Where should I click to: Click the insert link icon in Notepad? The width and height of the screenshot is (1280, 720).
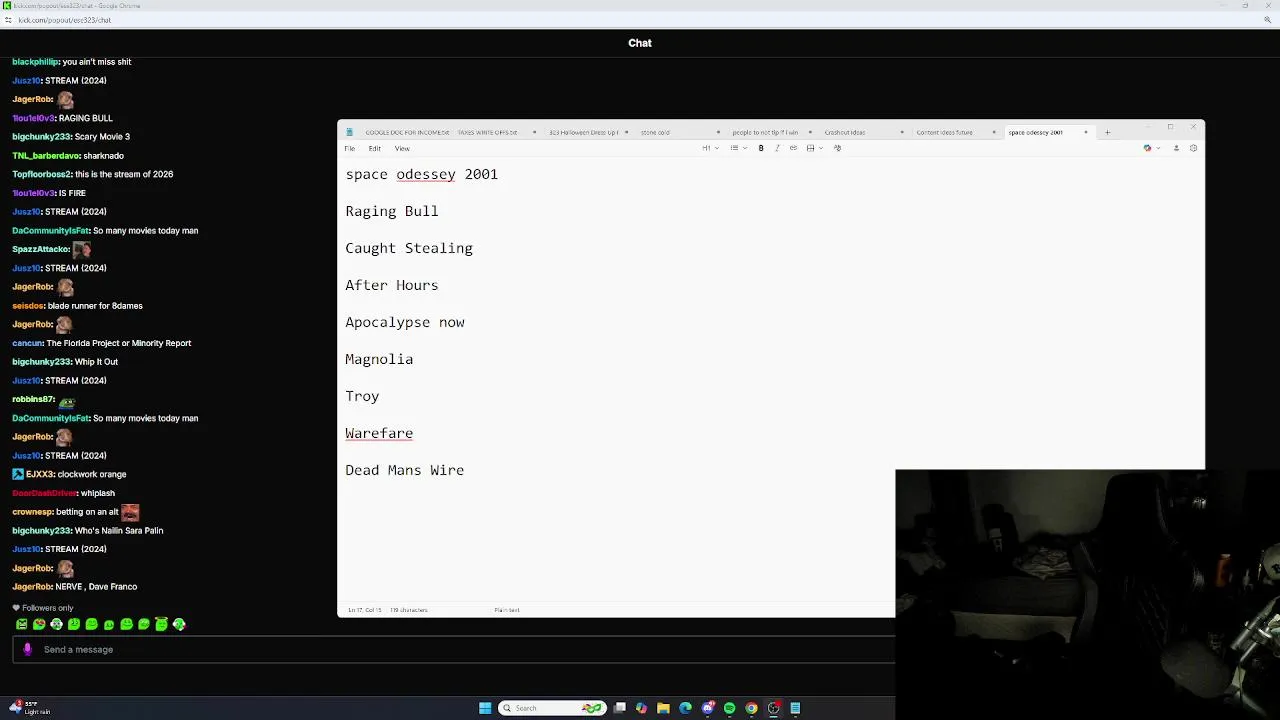[793, 148]
